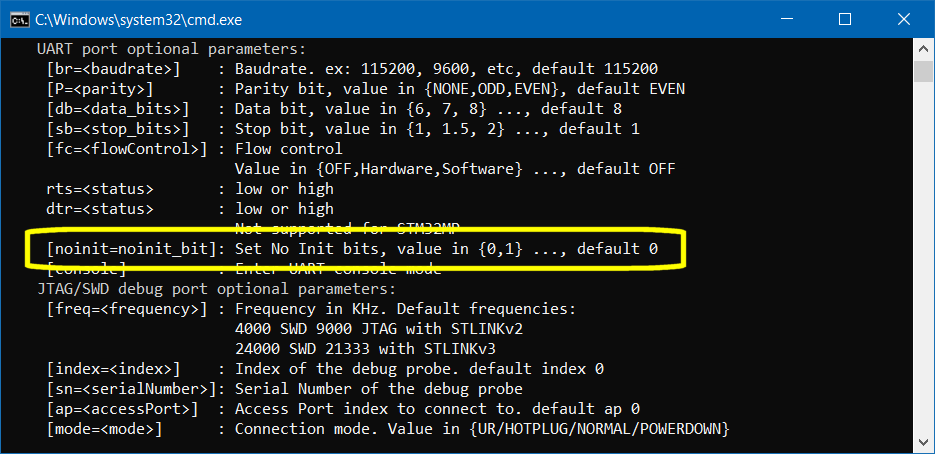This screenshot has width=935, height=454.
Task: Close the command prompt window
Action: (x=901, y=19)
